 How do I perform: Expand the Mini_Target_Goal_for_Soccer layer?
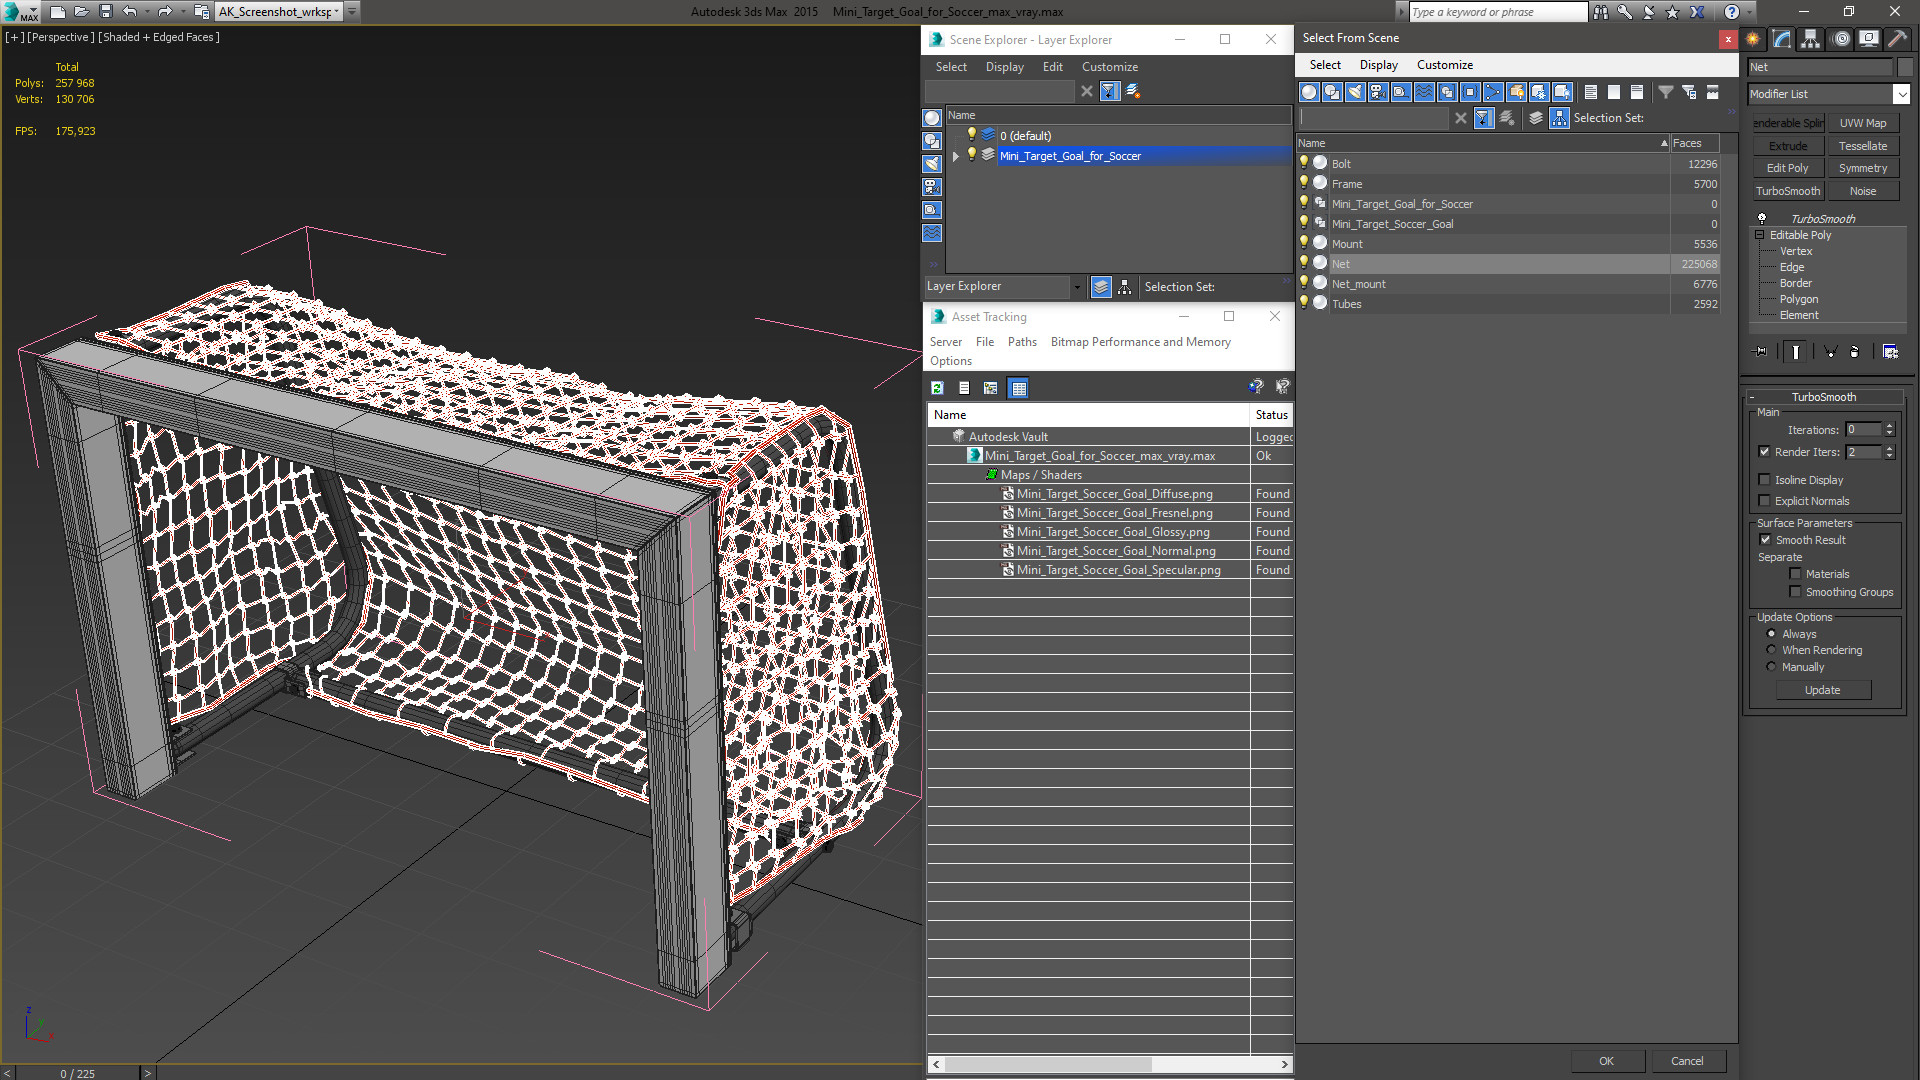pyautogui.click(x=956, y=156)
